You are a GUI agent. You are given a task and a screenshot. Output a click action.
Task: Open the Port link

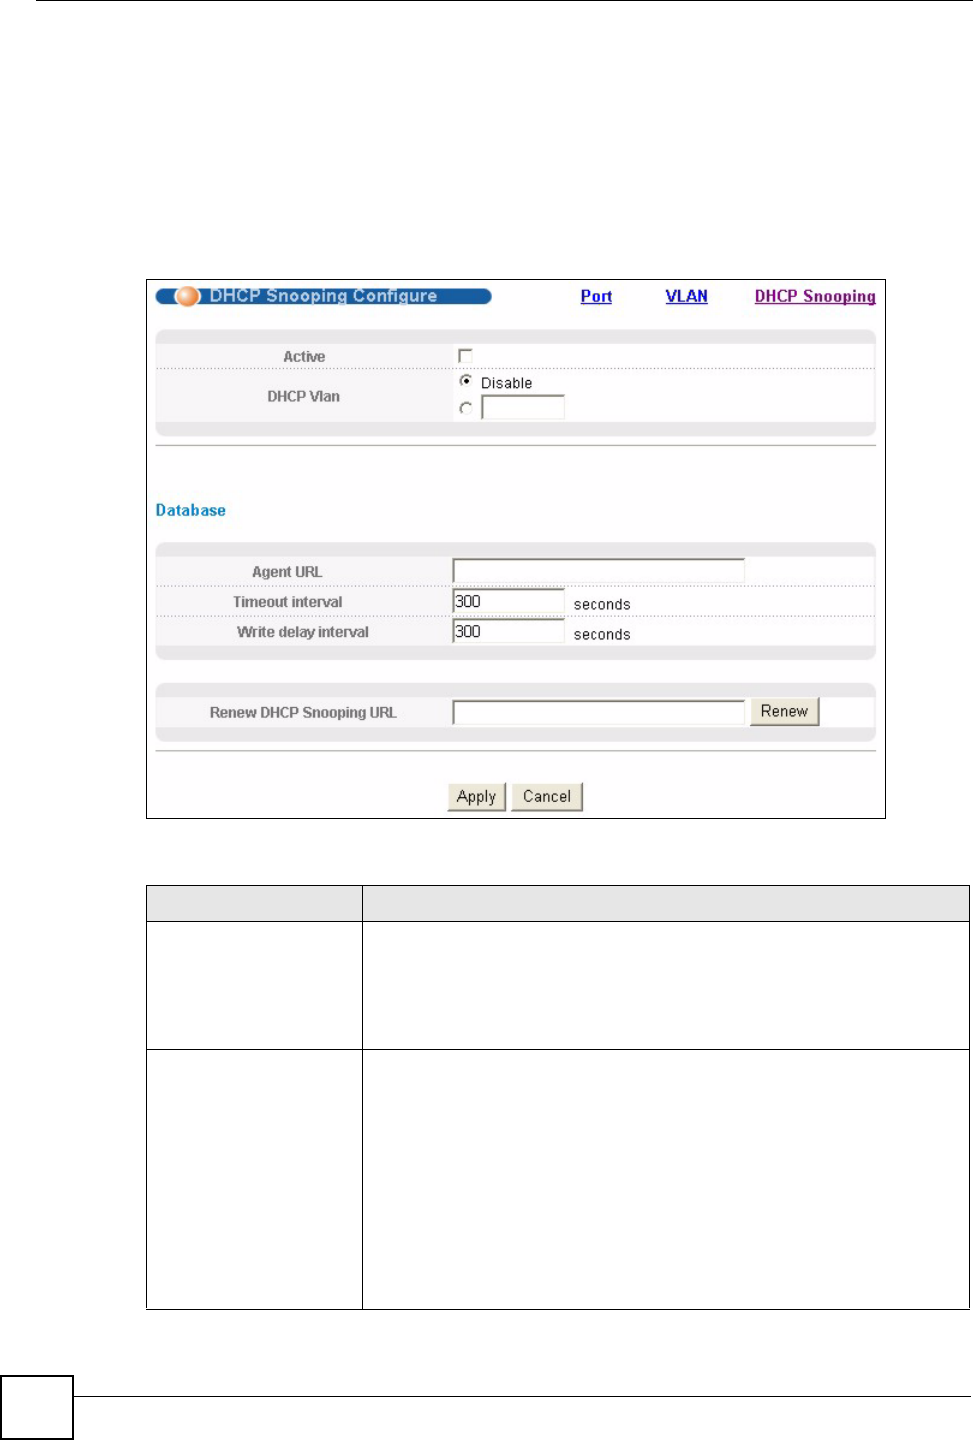pyautogui.click(x=596, y=296)
